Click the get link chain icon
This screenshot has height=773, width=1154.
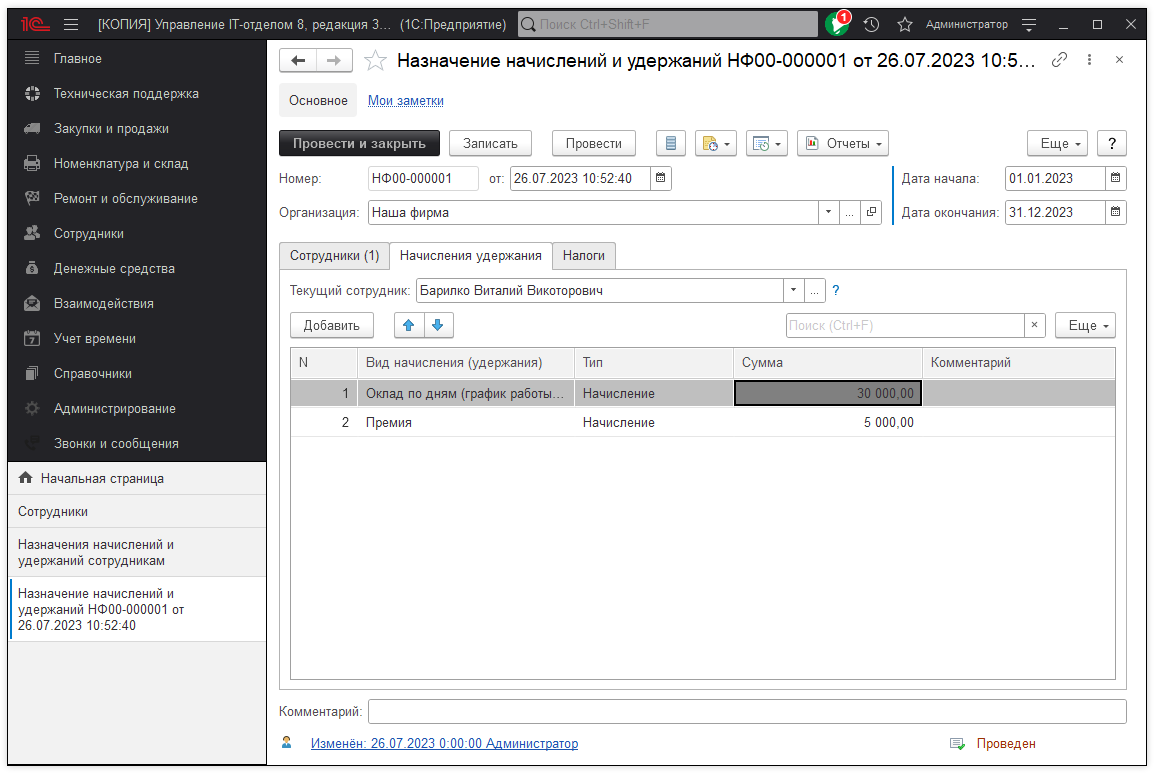click(x=1059, y=60)
